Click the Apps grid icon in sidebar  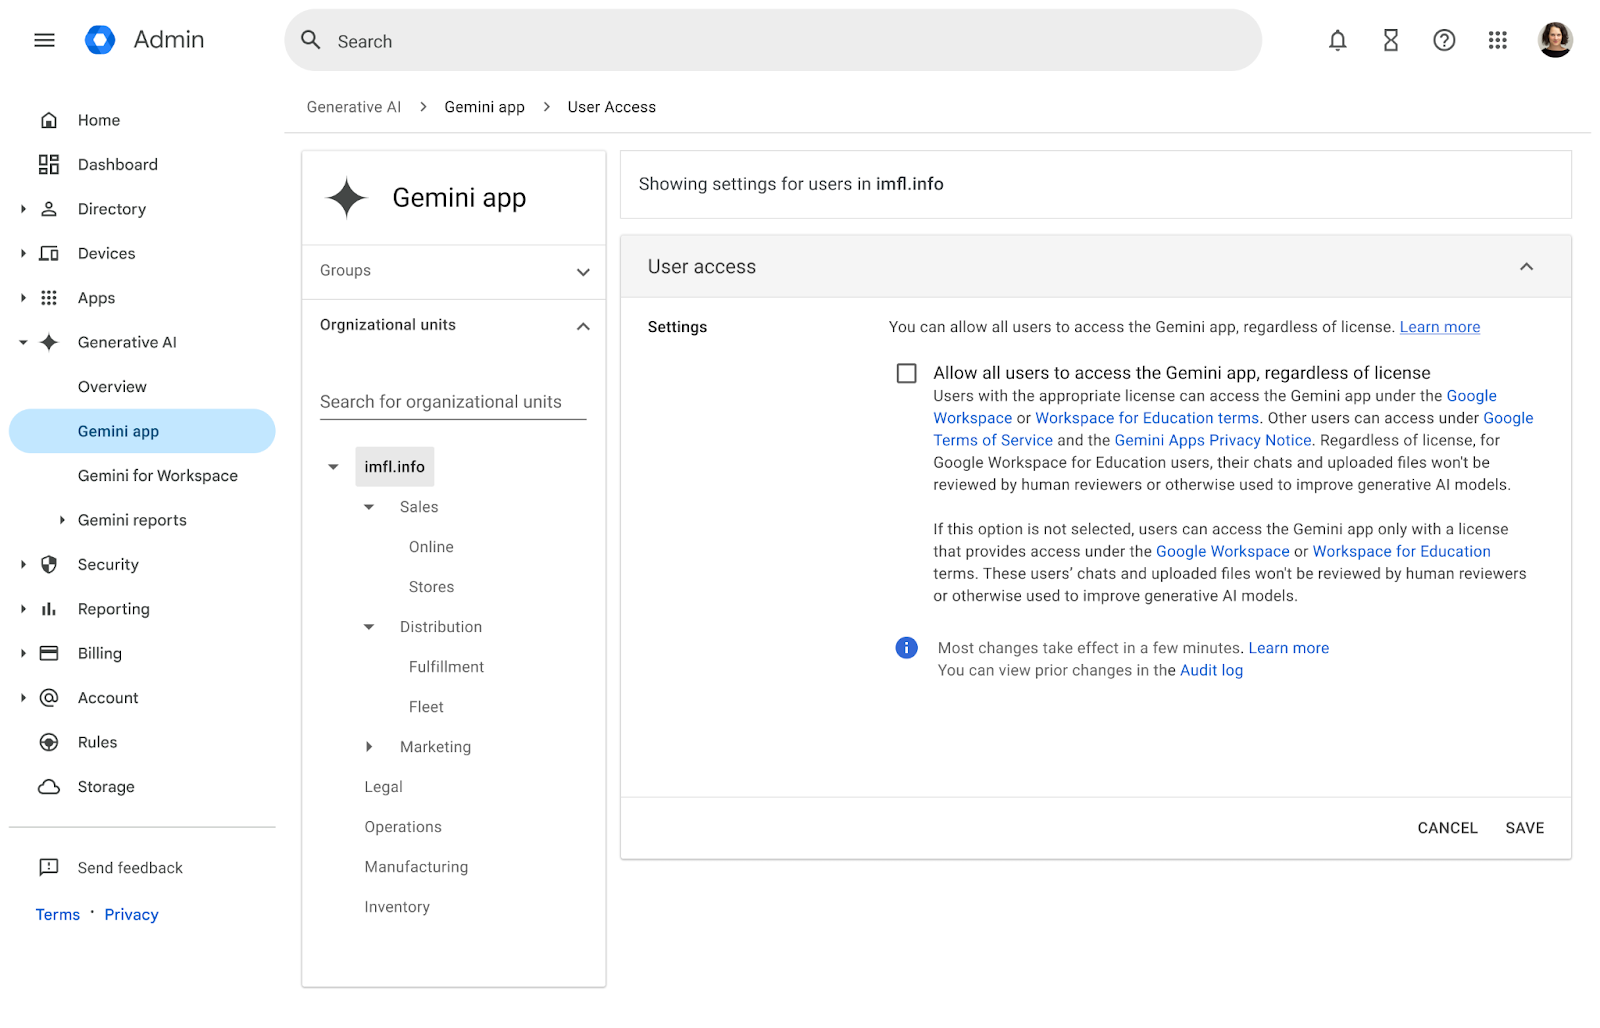(x=48, y=298)
